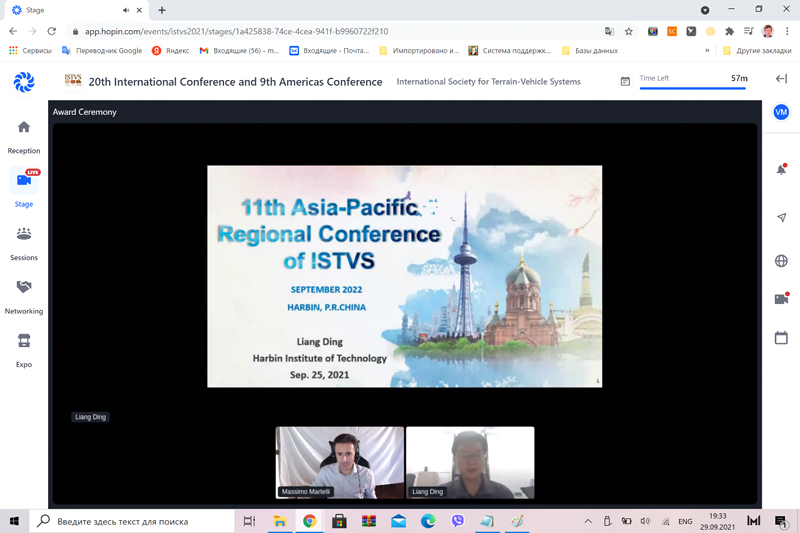The width and height of the screenshot is (800, 533).
Task: Open Другие закладки folder
Action: click(x=757, y=50)
